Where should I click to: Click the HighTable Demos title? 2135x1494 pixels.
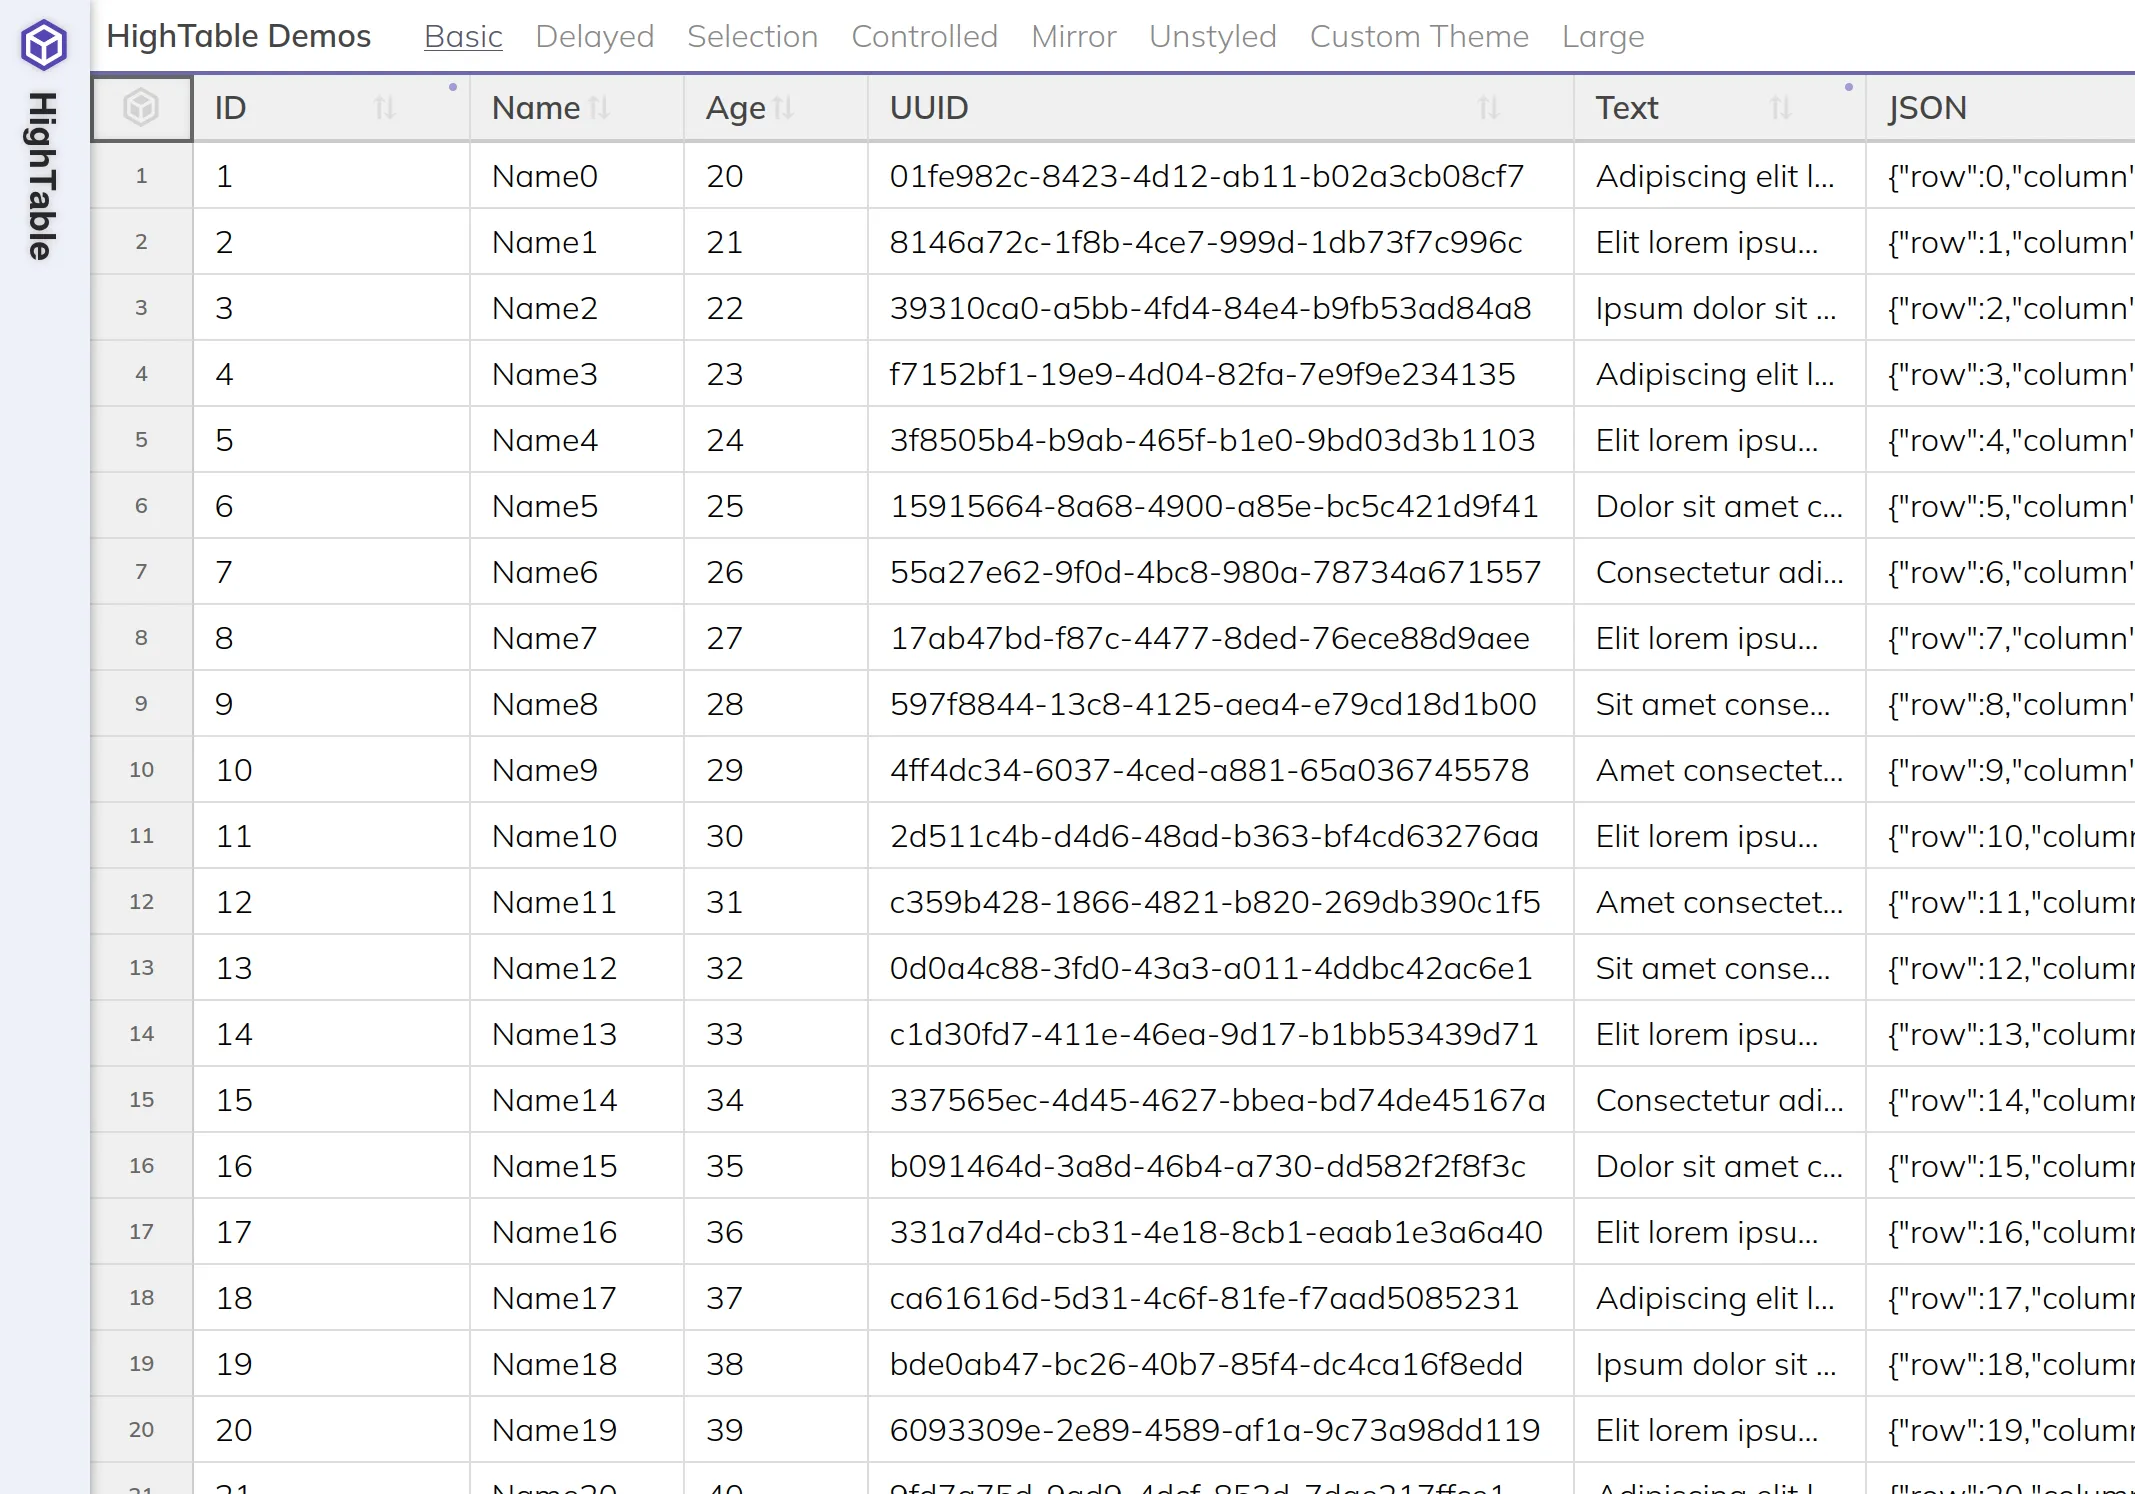[x=238, y=37]
